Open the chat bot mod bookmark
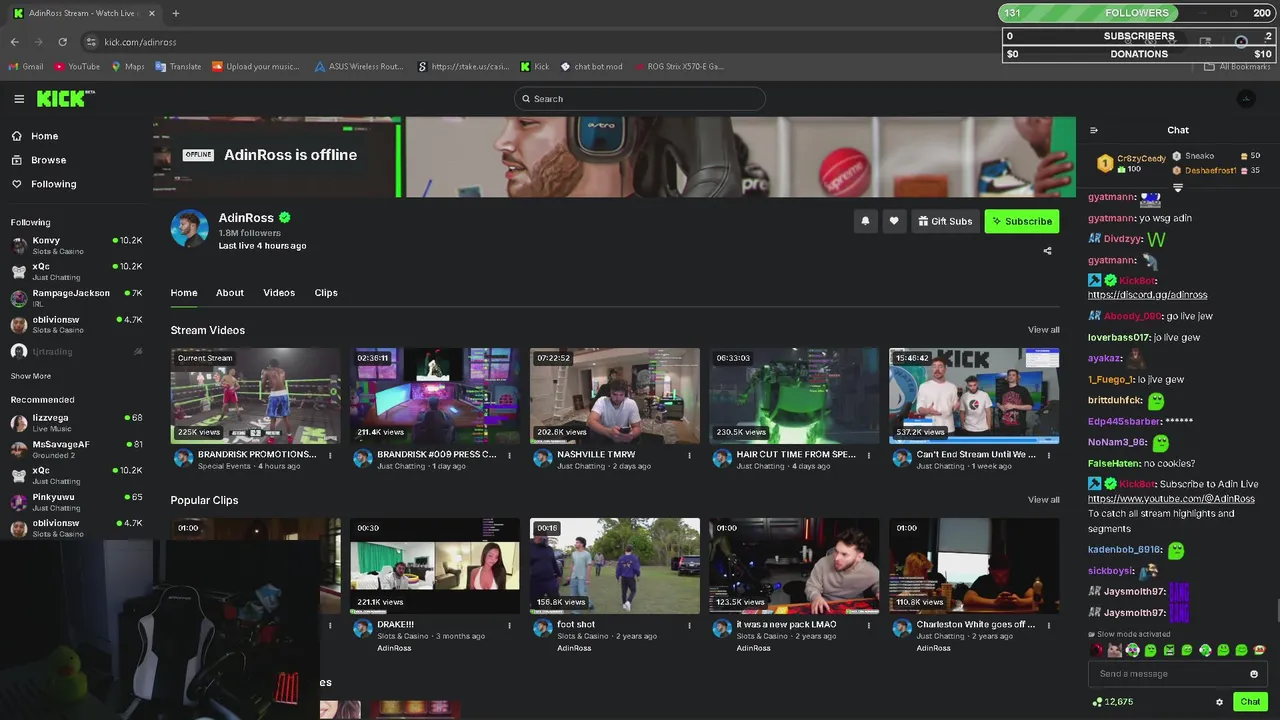1280x720 pixels. click(x=591, y=67)
